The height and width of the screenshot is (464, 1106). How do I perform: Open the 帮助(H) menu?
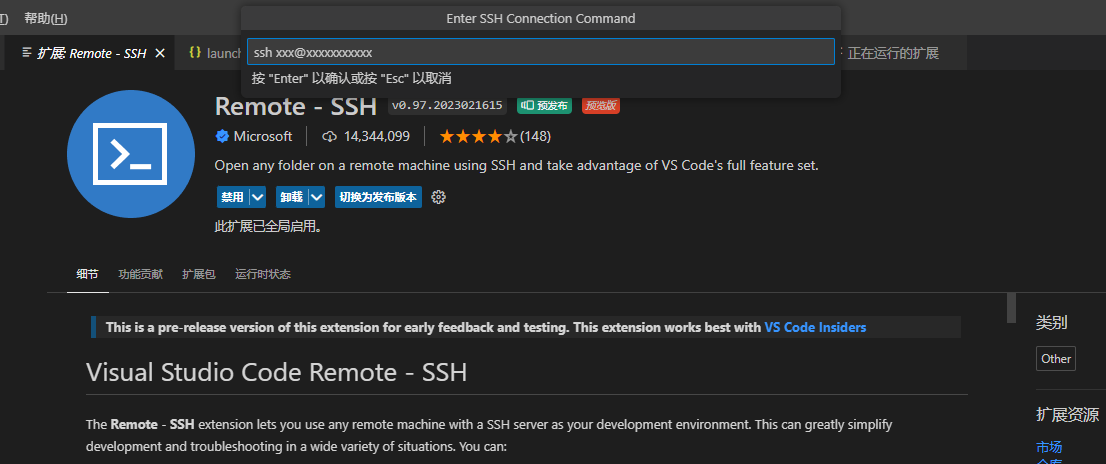pos(46,18)
